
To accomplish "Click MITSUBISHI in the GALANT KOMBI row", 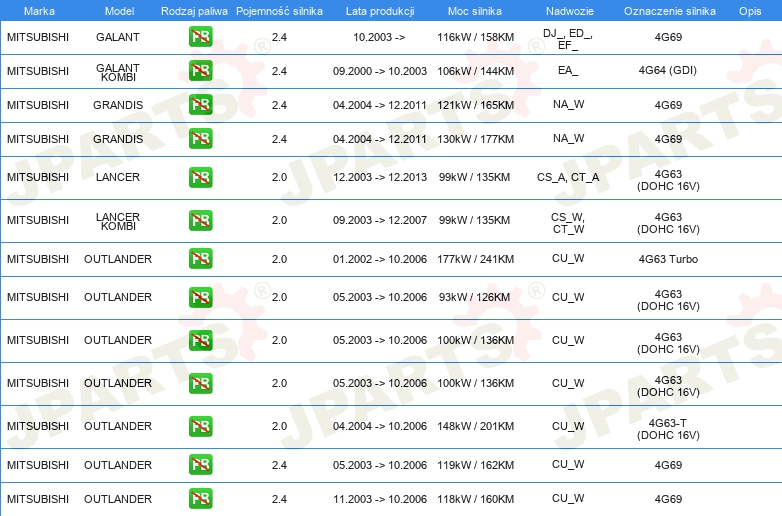I will (x=38, y=71).
